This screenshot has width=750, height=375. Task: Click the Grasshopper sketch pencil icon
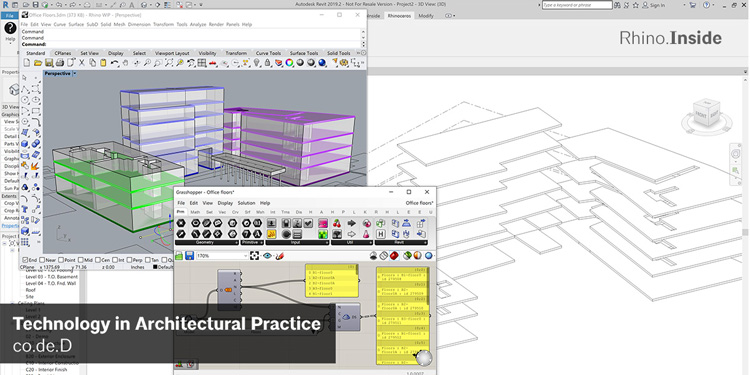280,255
